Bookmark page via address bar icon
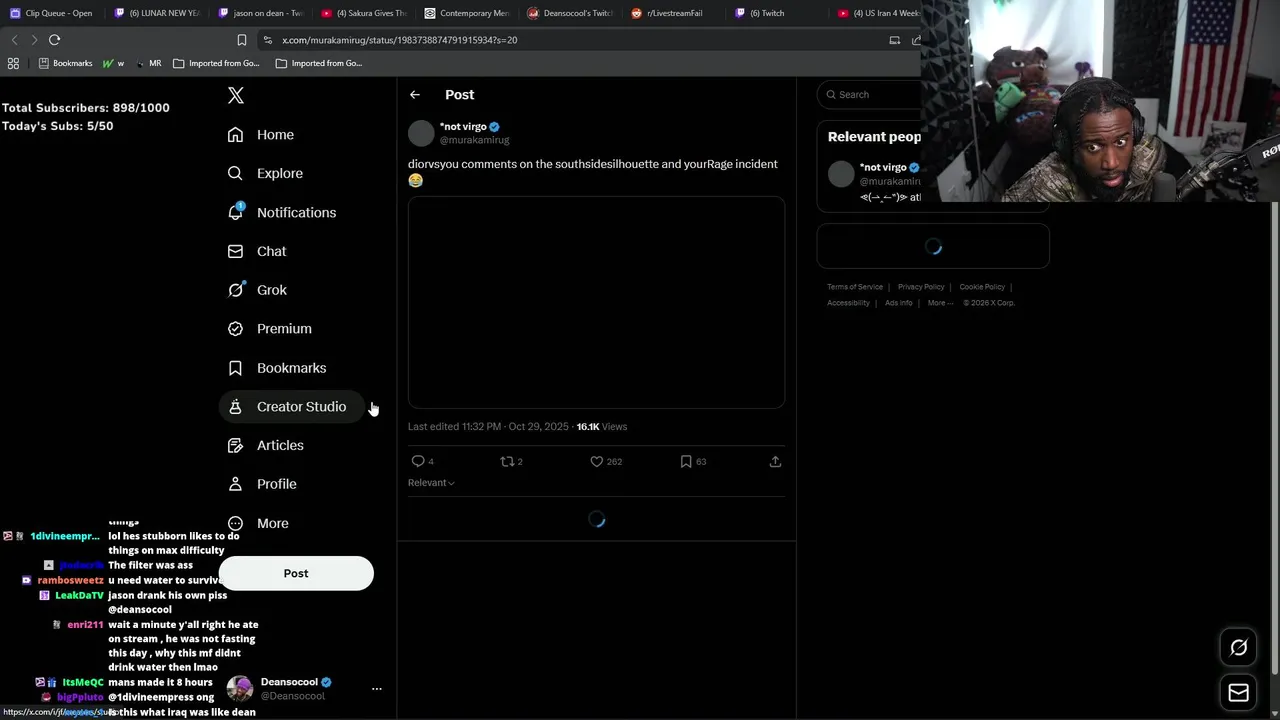This screenshot has height=720, width=1280. [x=242, y=40]
